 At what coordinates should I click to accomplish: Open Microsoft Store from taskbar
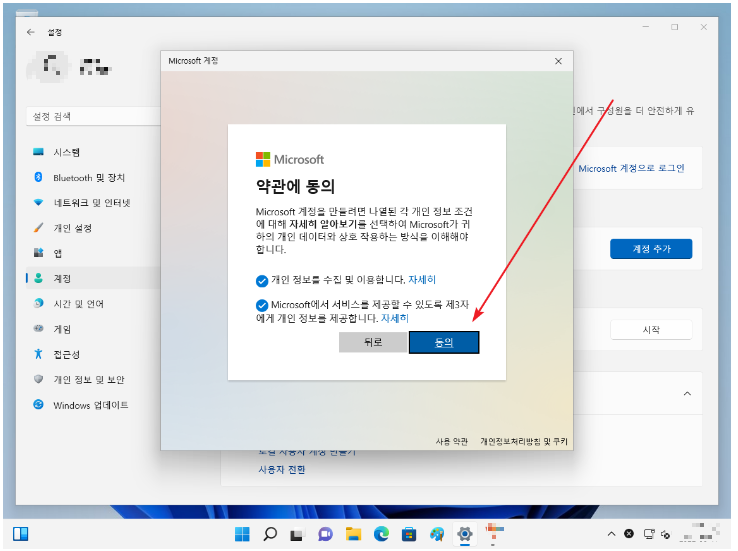409,534
